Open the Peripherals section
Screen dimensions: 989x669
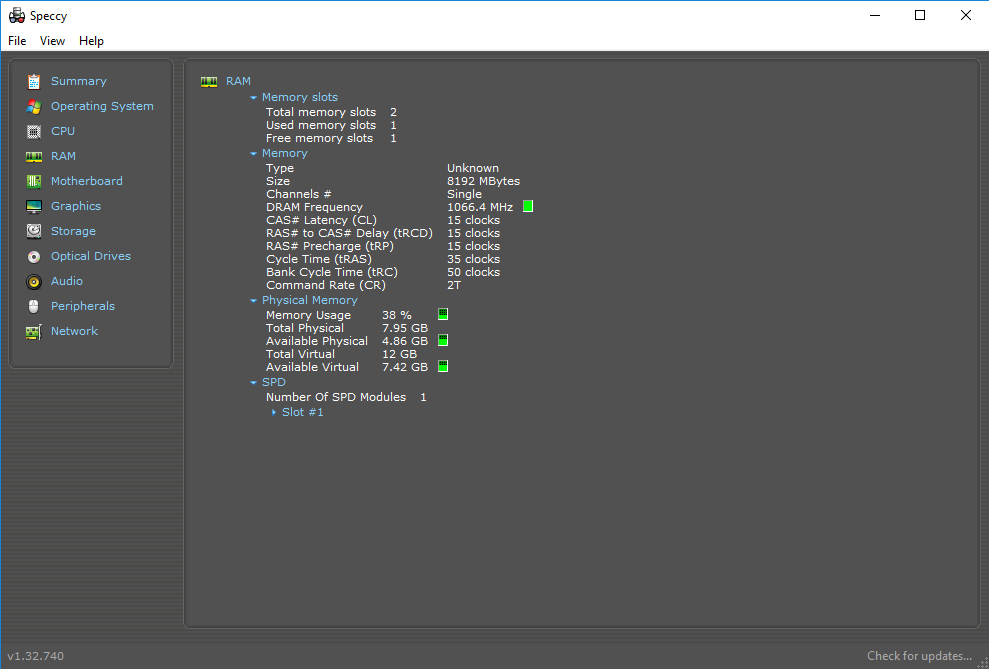pos(83,306)
